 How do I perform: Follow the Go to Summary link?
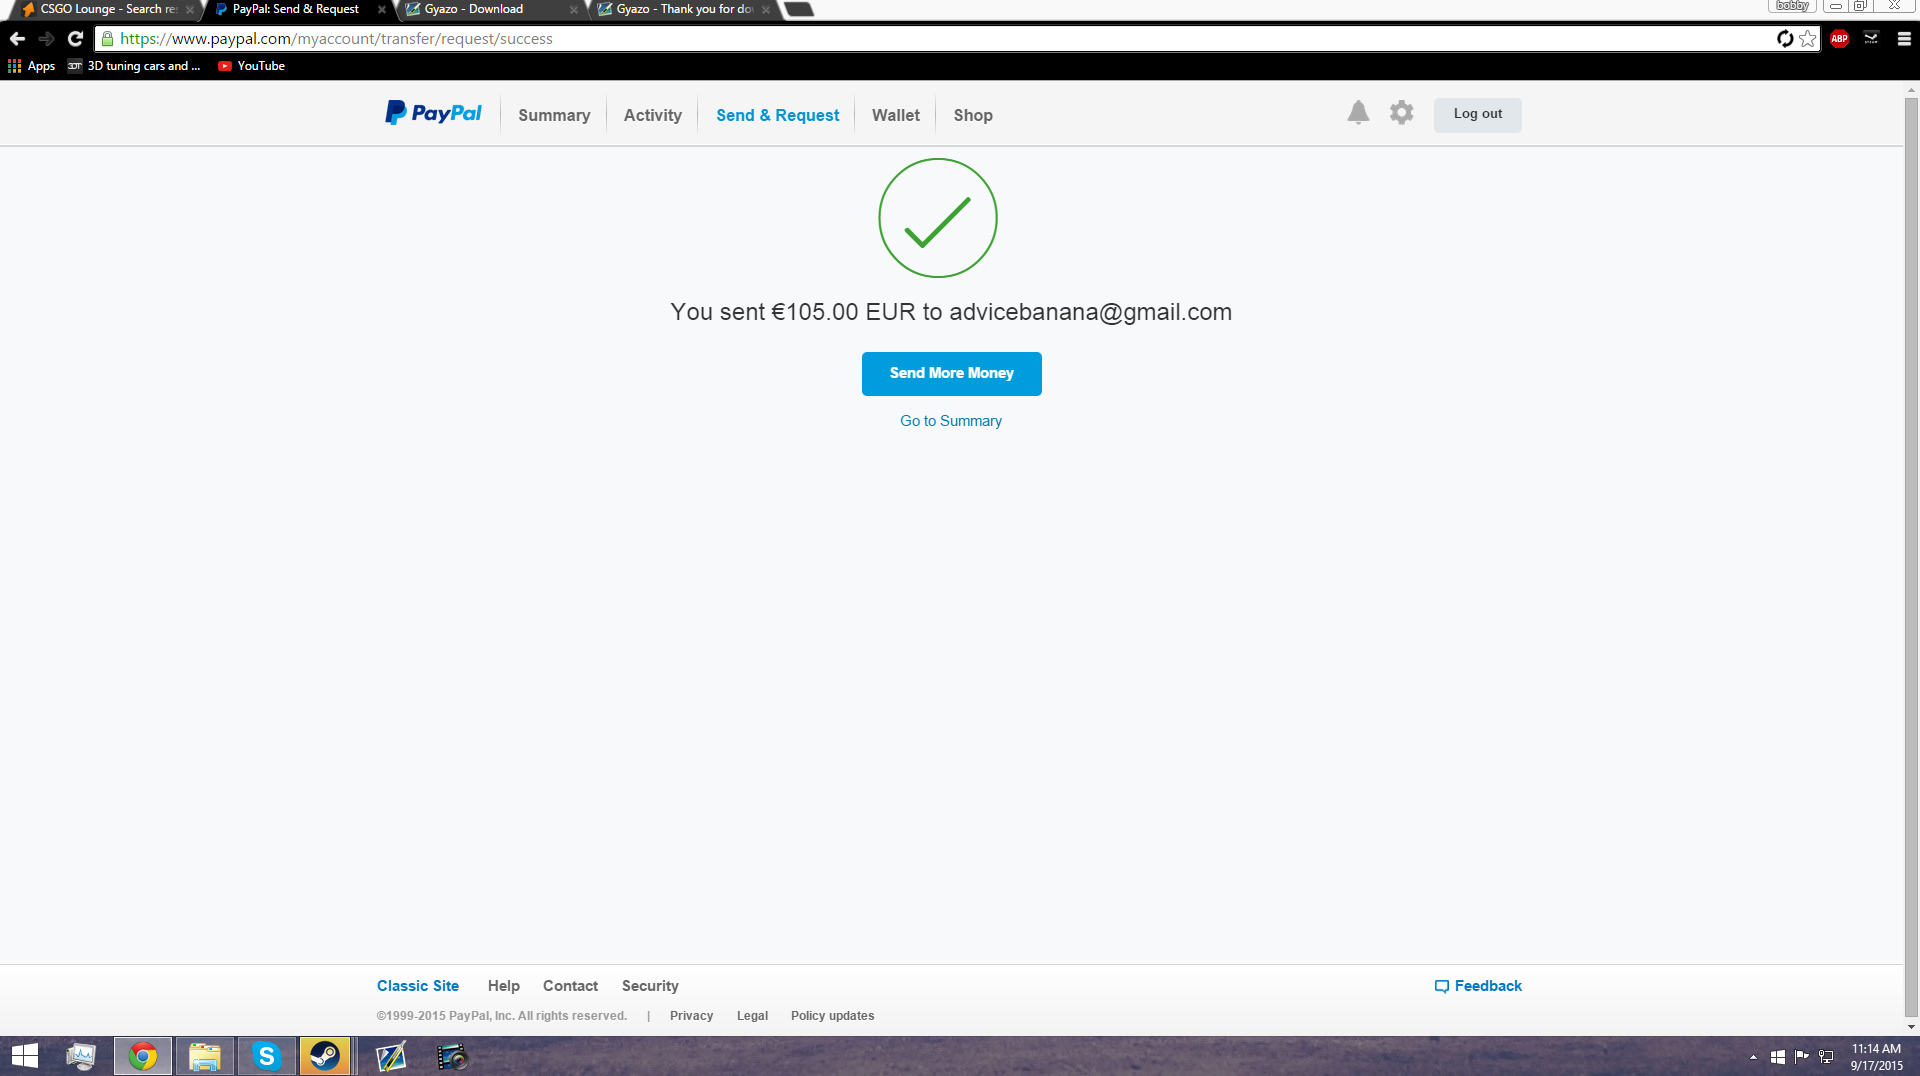[x=950, y=421]
